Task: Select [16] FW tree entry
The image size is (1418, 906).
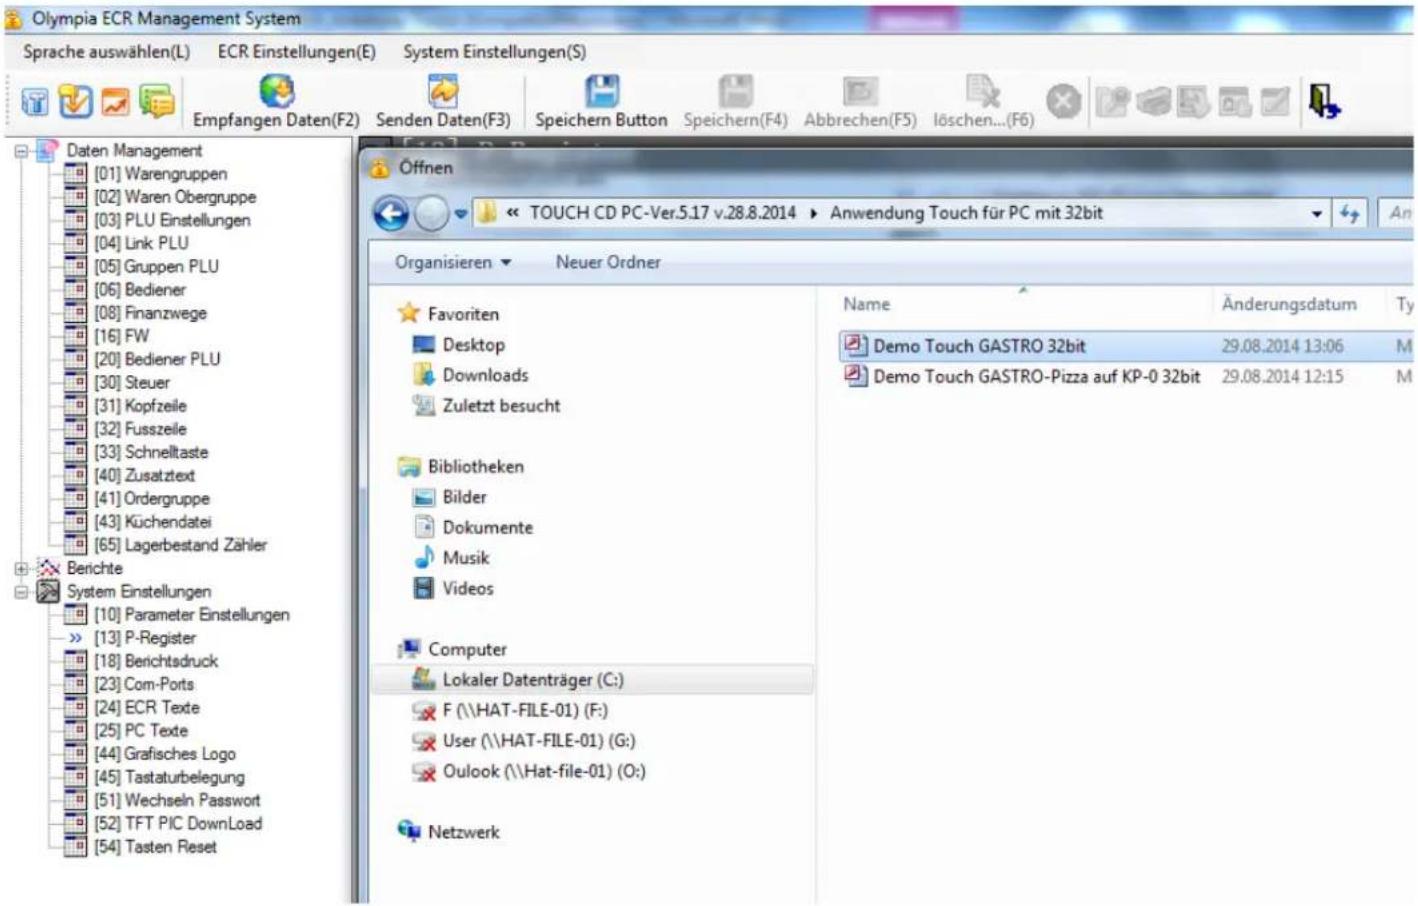Action: point(121,336)
